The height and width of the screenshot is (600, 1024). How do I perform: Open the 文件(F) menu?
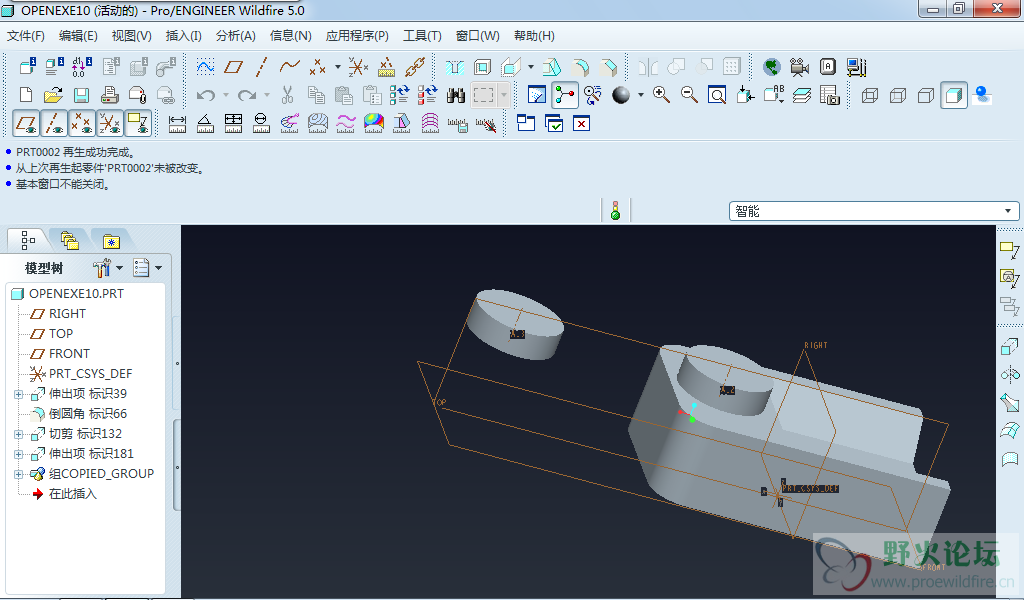(25, 36)
